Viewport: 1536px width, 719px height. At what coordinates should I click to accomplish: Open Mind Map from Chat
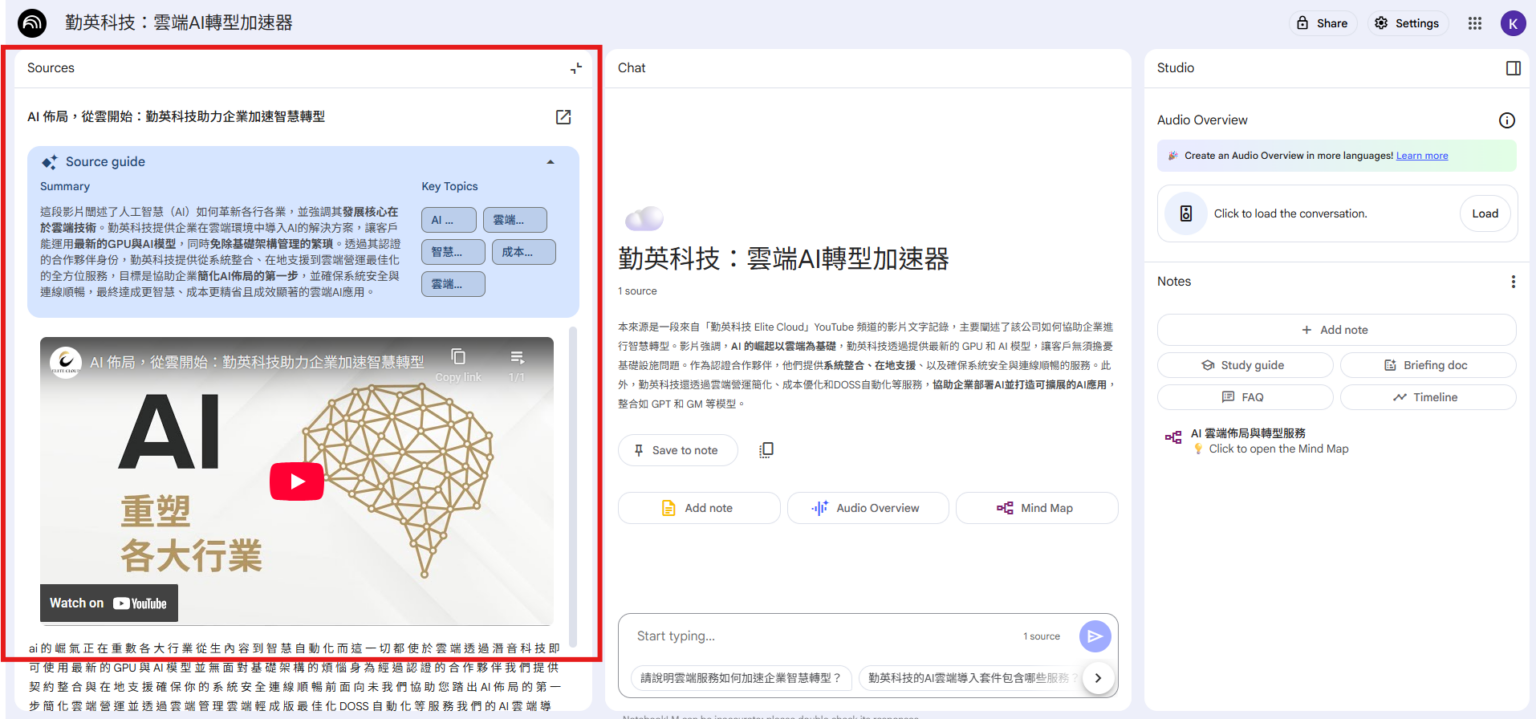click(1037, 508)
